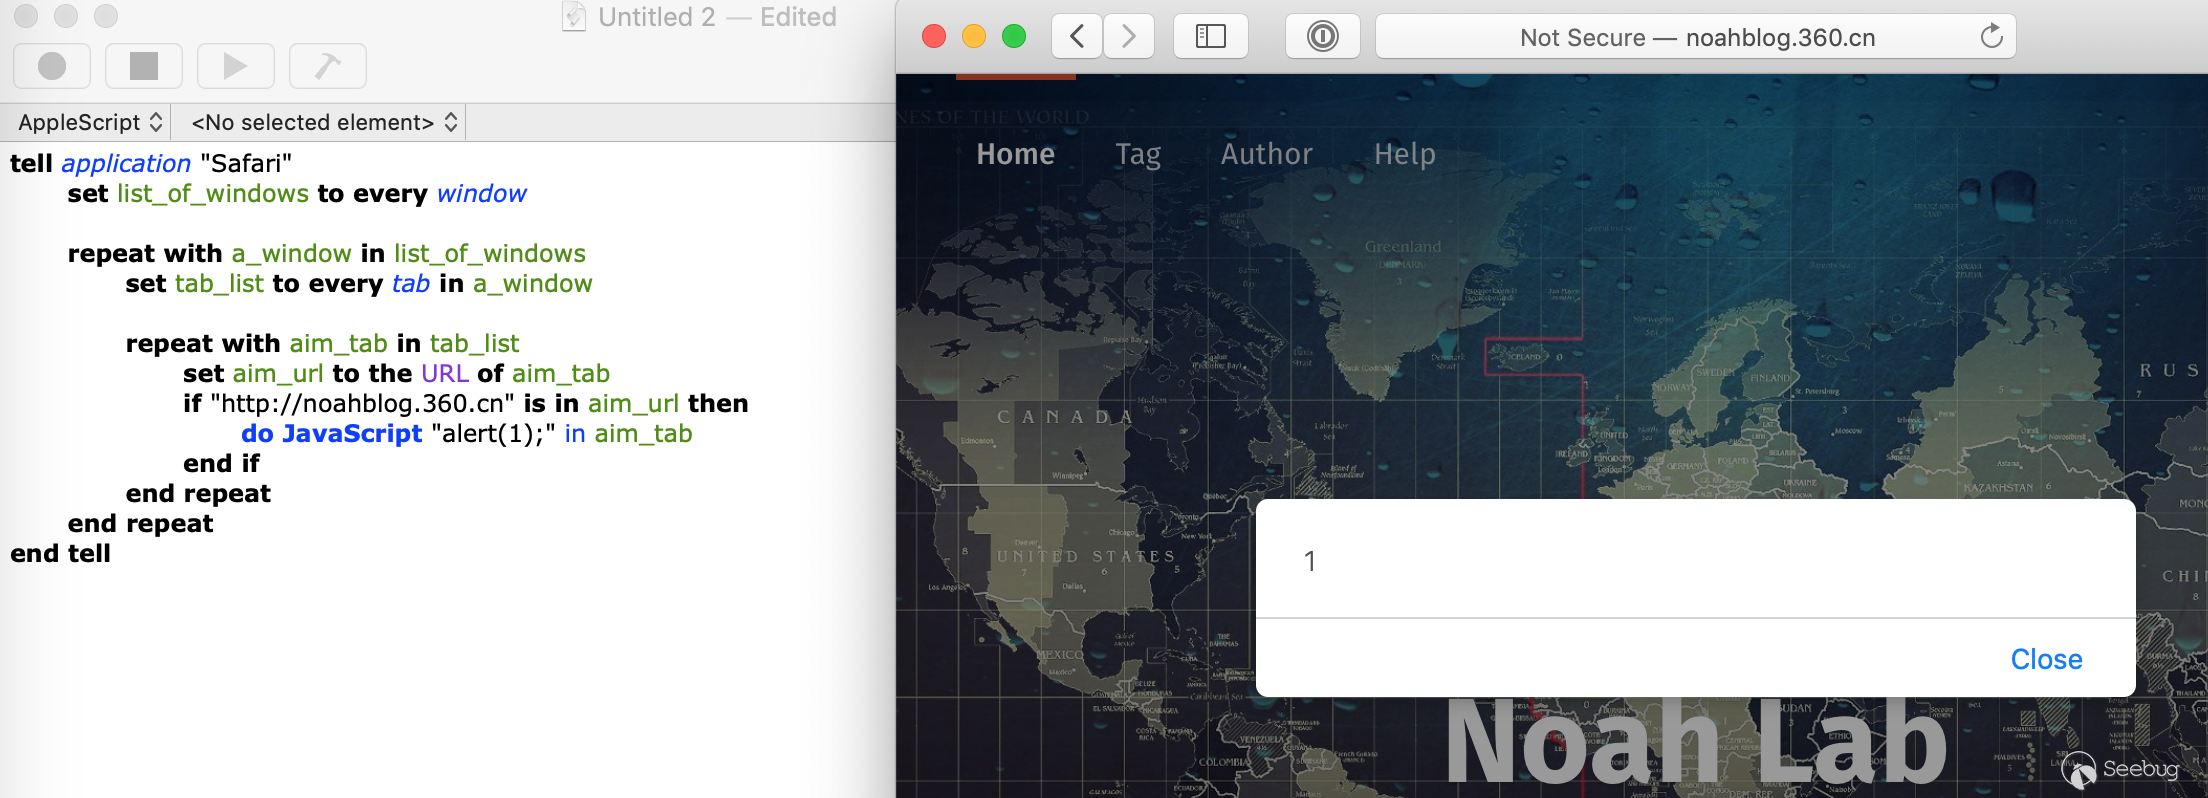Expand the No selected element dropdown

[x=324, y=122]
